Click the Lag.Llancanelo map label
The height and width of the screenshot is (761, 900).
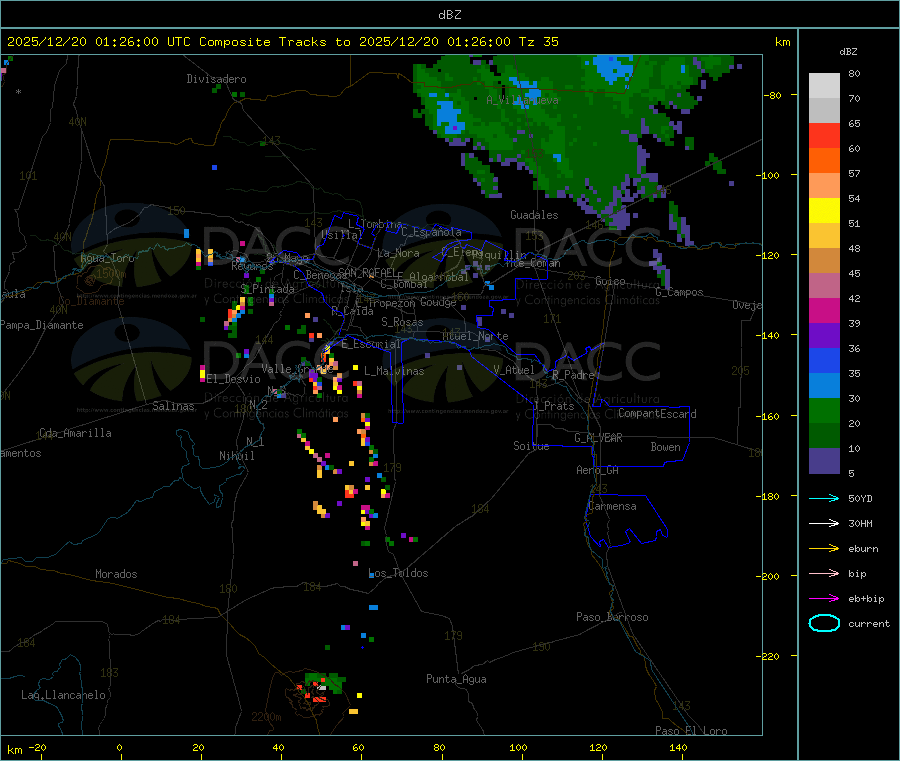(x=63, y=695)
